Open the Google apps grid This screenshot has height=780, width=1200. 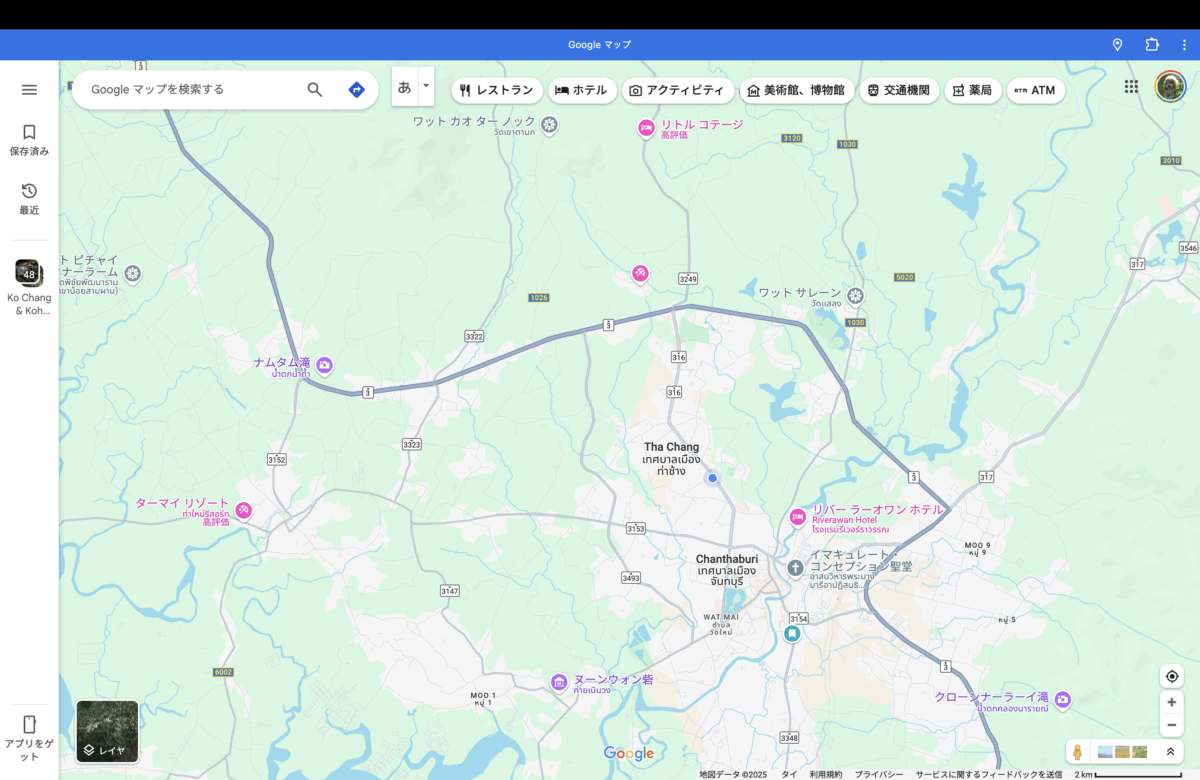[1131, 87]
